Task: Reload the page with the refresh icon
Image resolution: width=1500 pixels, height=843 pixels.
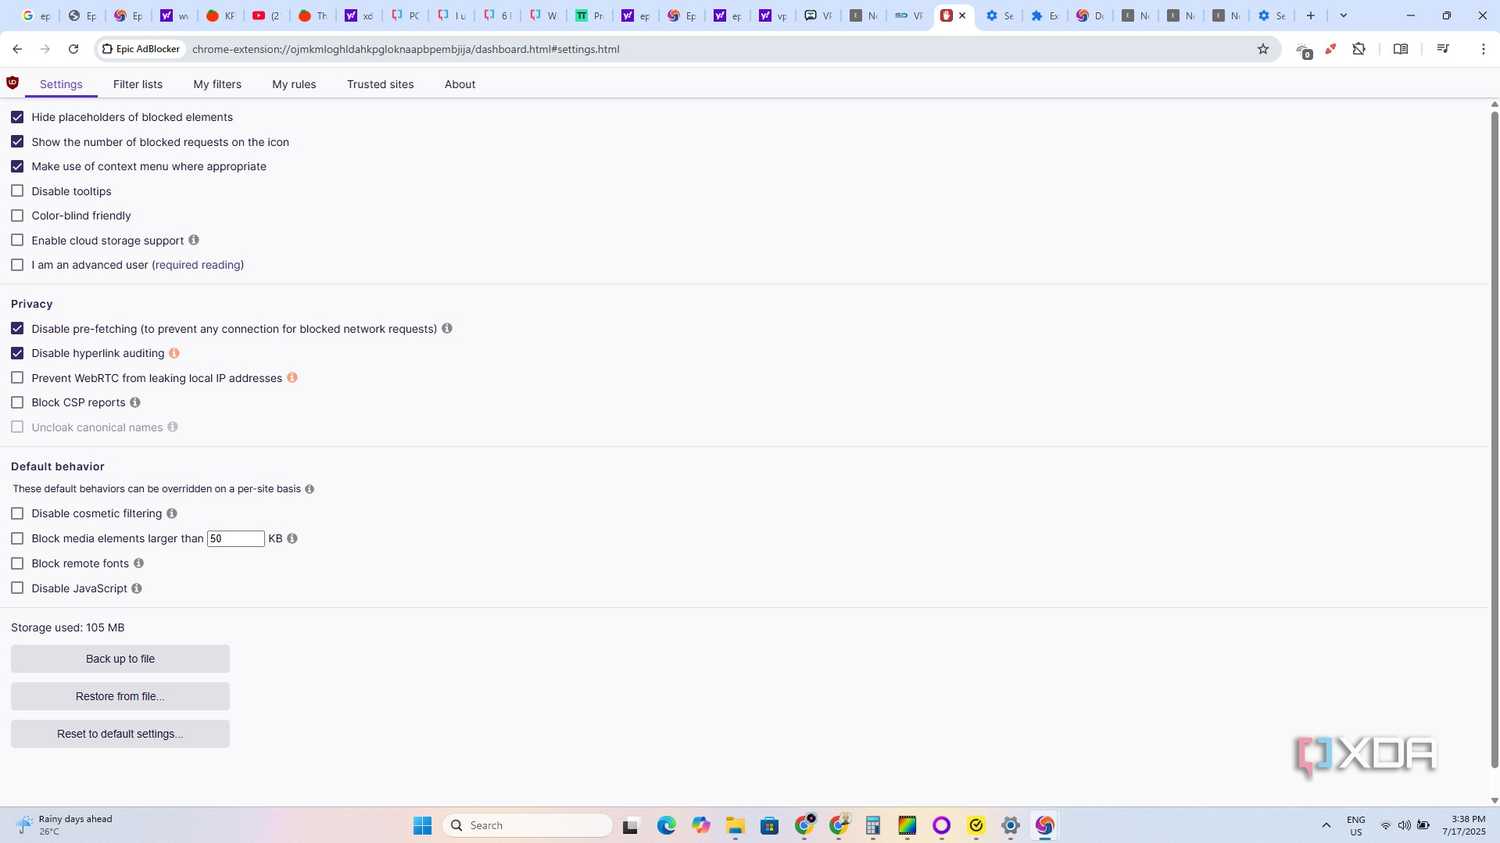Action: click(73, 49)
